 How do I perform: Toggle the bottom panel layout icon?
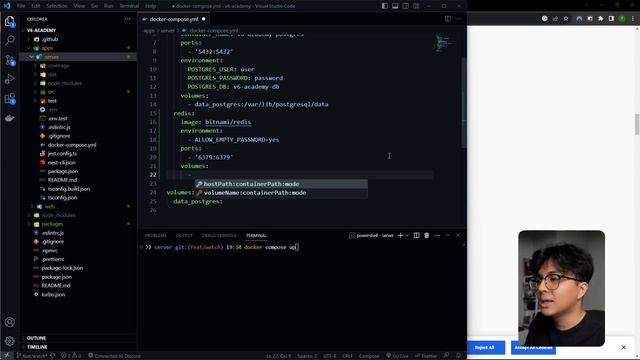coord(395,6)
